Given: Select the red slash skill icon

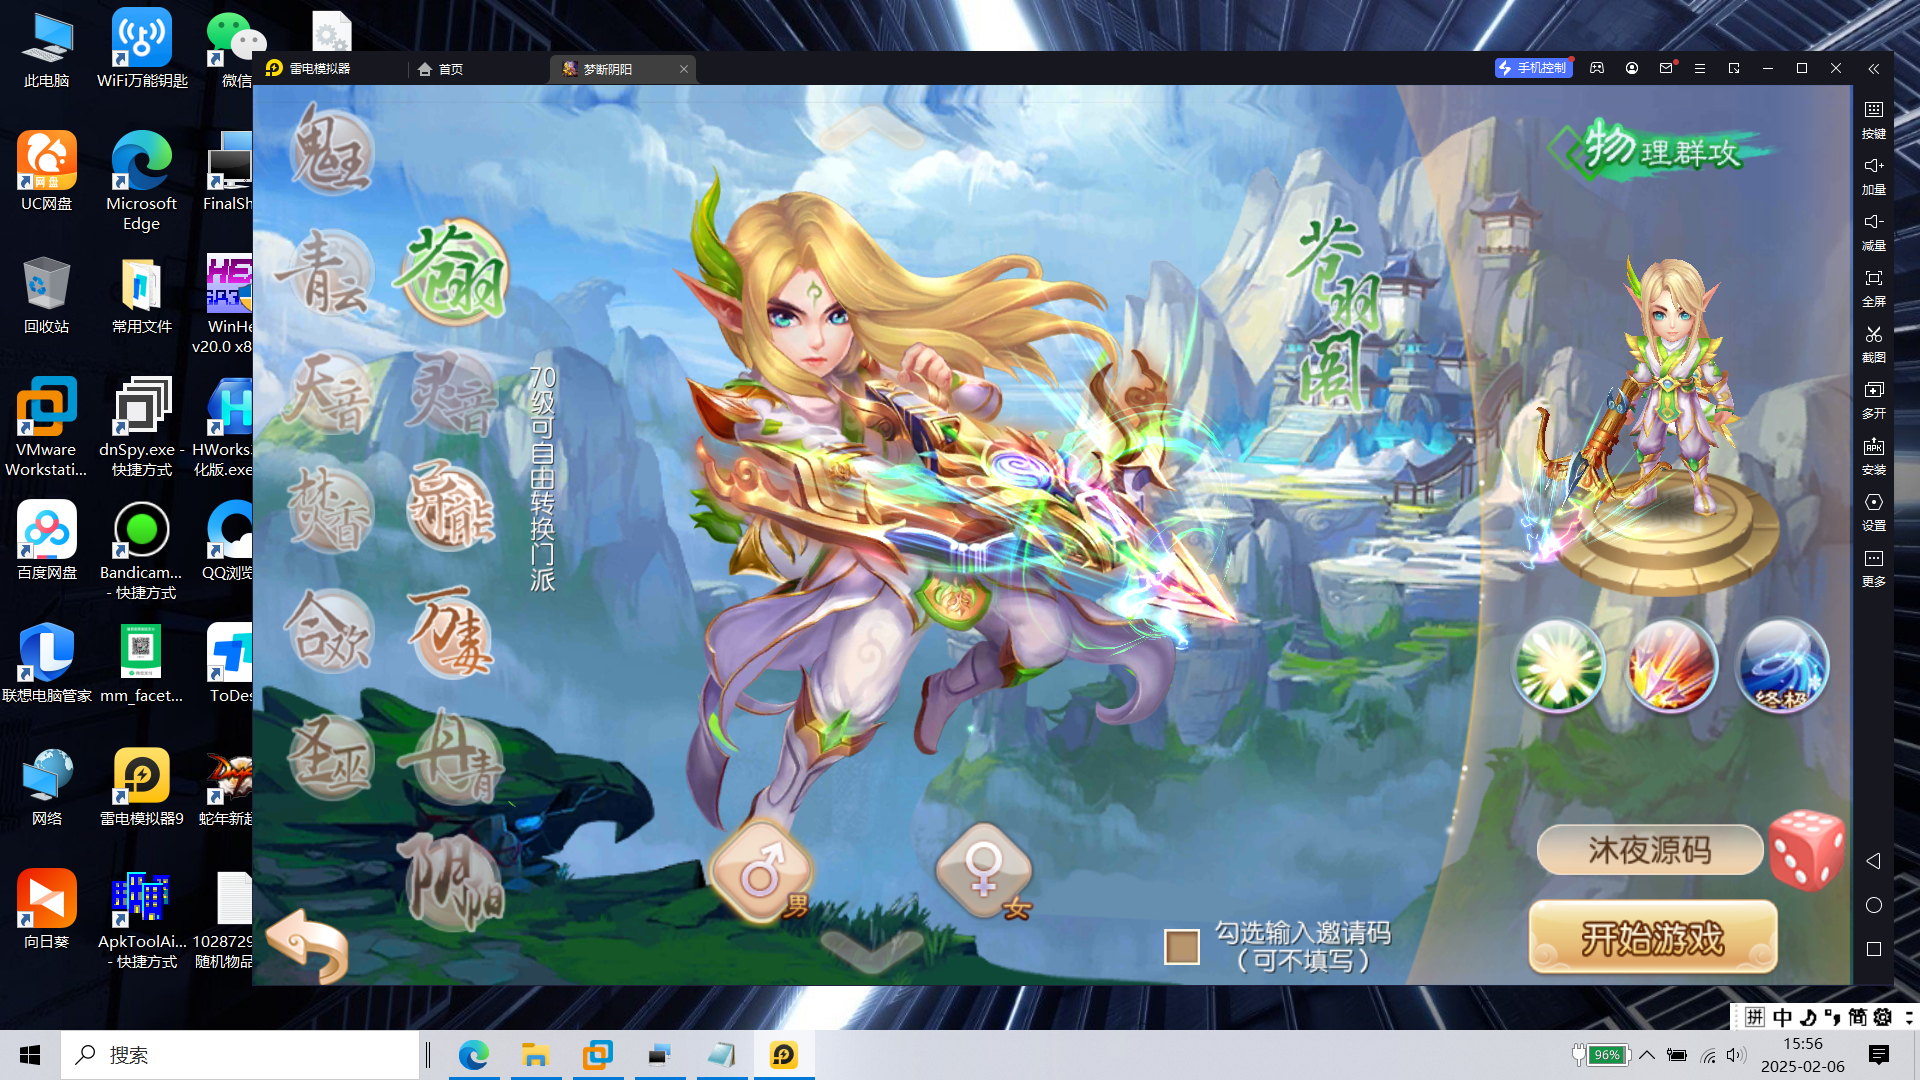Looking at the screenshot, I should pyautogui.click(x=1670, y=666).
